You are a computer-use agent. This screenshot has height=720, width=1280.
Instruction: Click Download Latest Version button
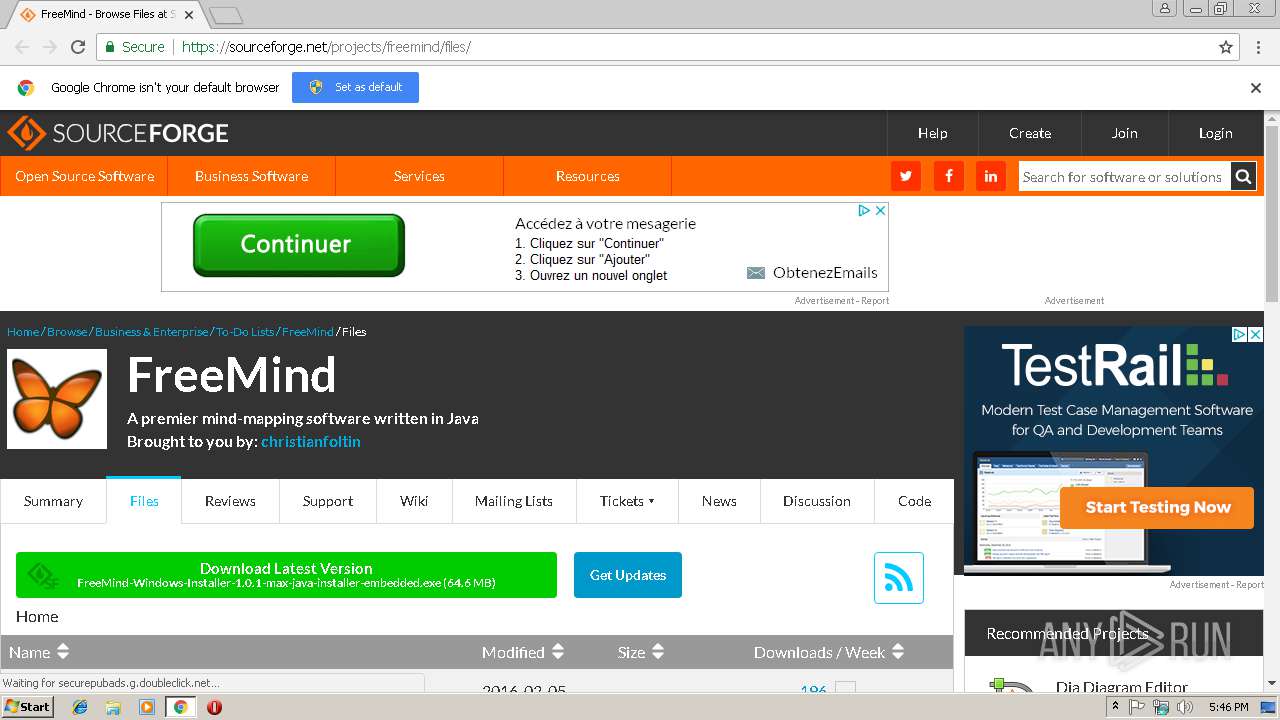pos(286,575)
